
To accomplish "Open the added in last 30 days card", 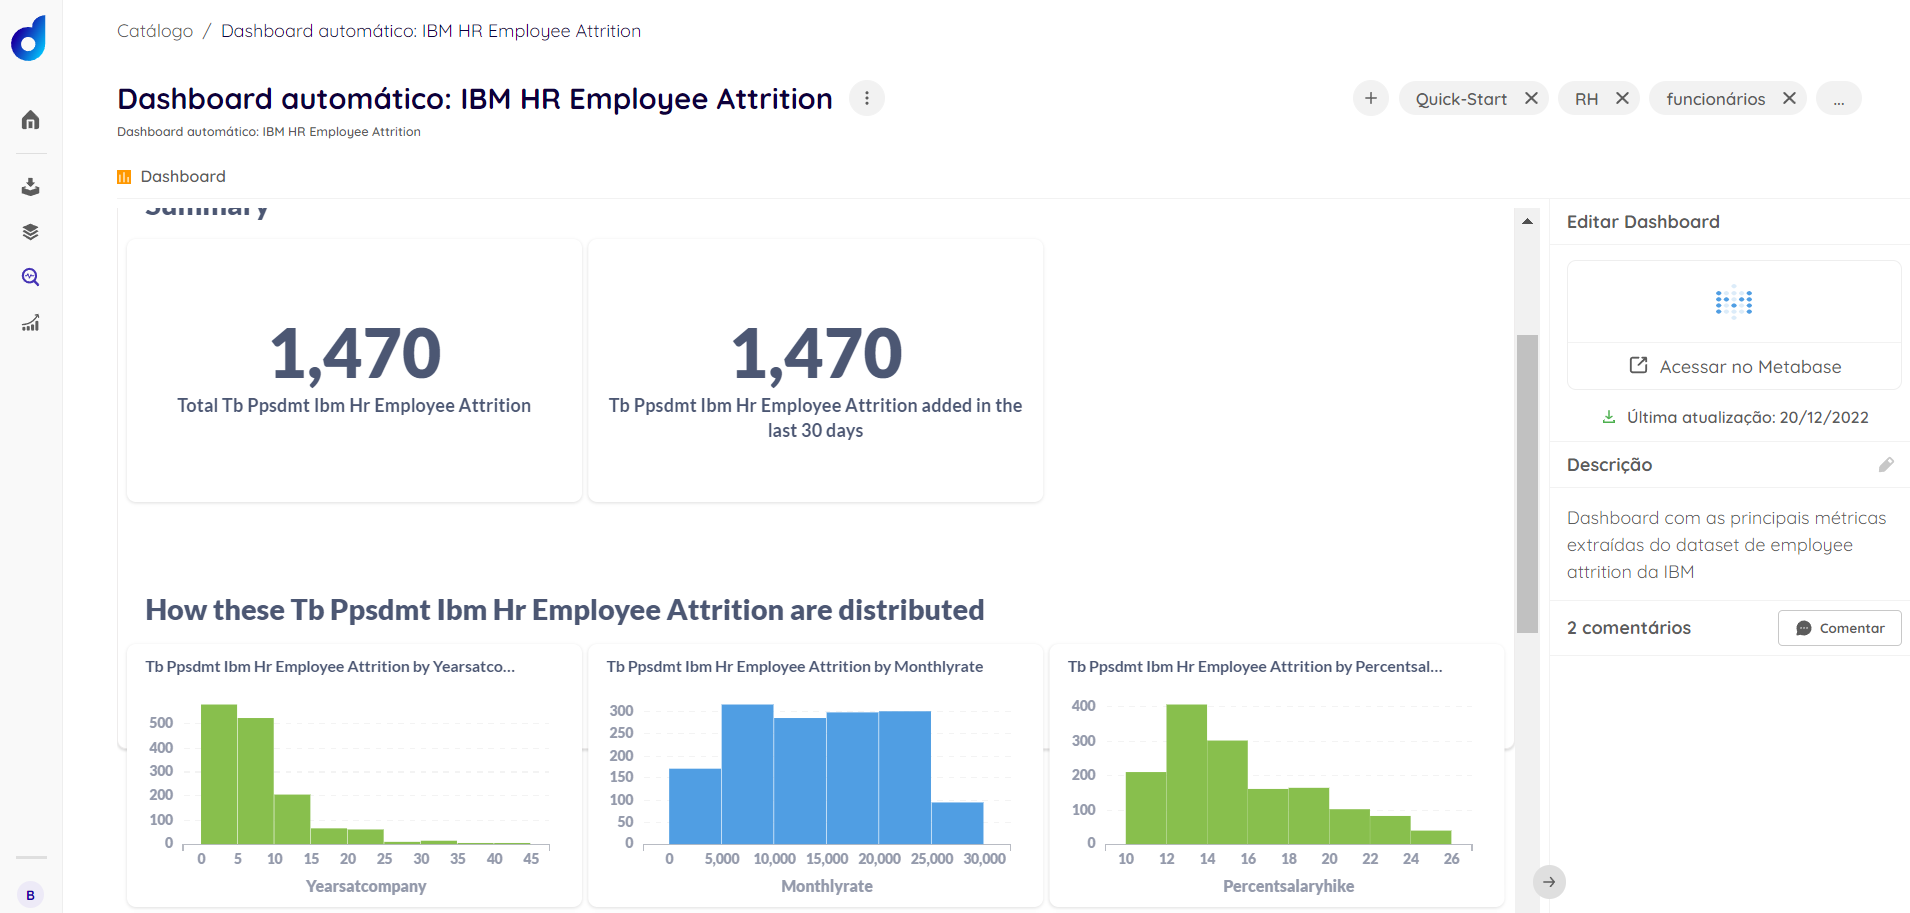I will click(x=816, y=370).
